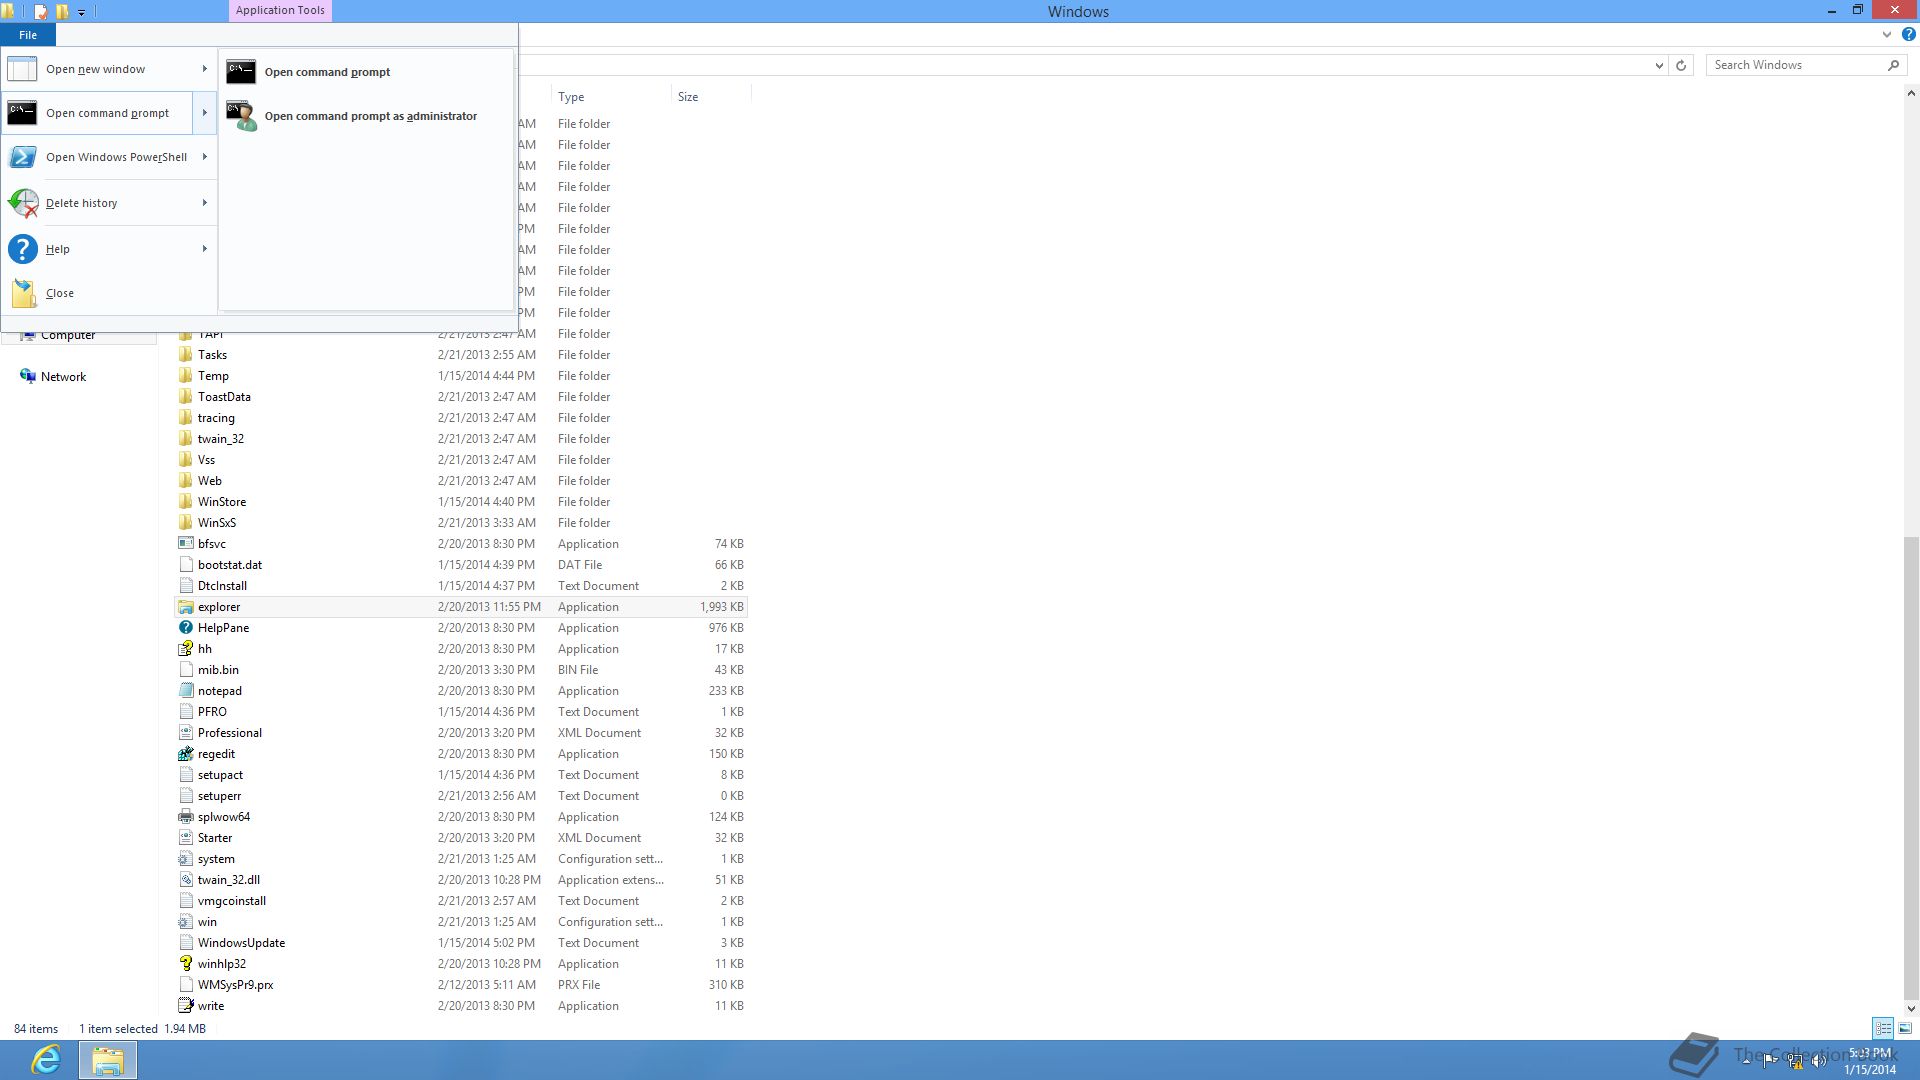Expand Open Windows PowerShell submenu arrow
Screen dimensions: 1920x1080
205,157
